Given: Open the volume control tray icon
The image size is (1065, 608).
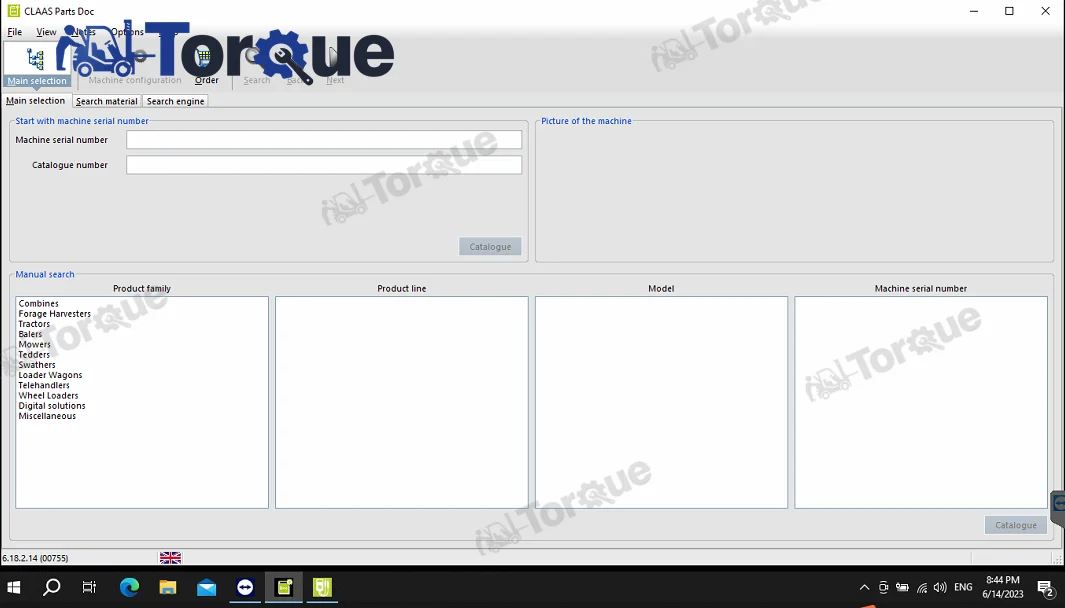Looking at the screenshot, I should (940, 588).
